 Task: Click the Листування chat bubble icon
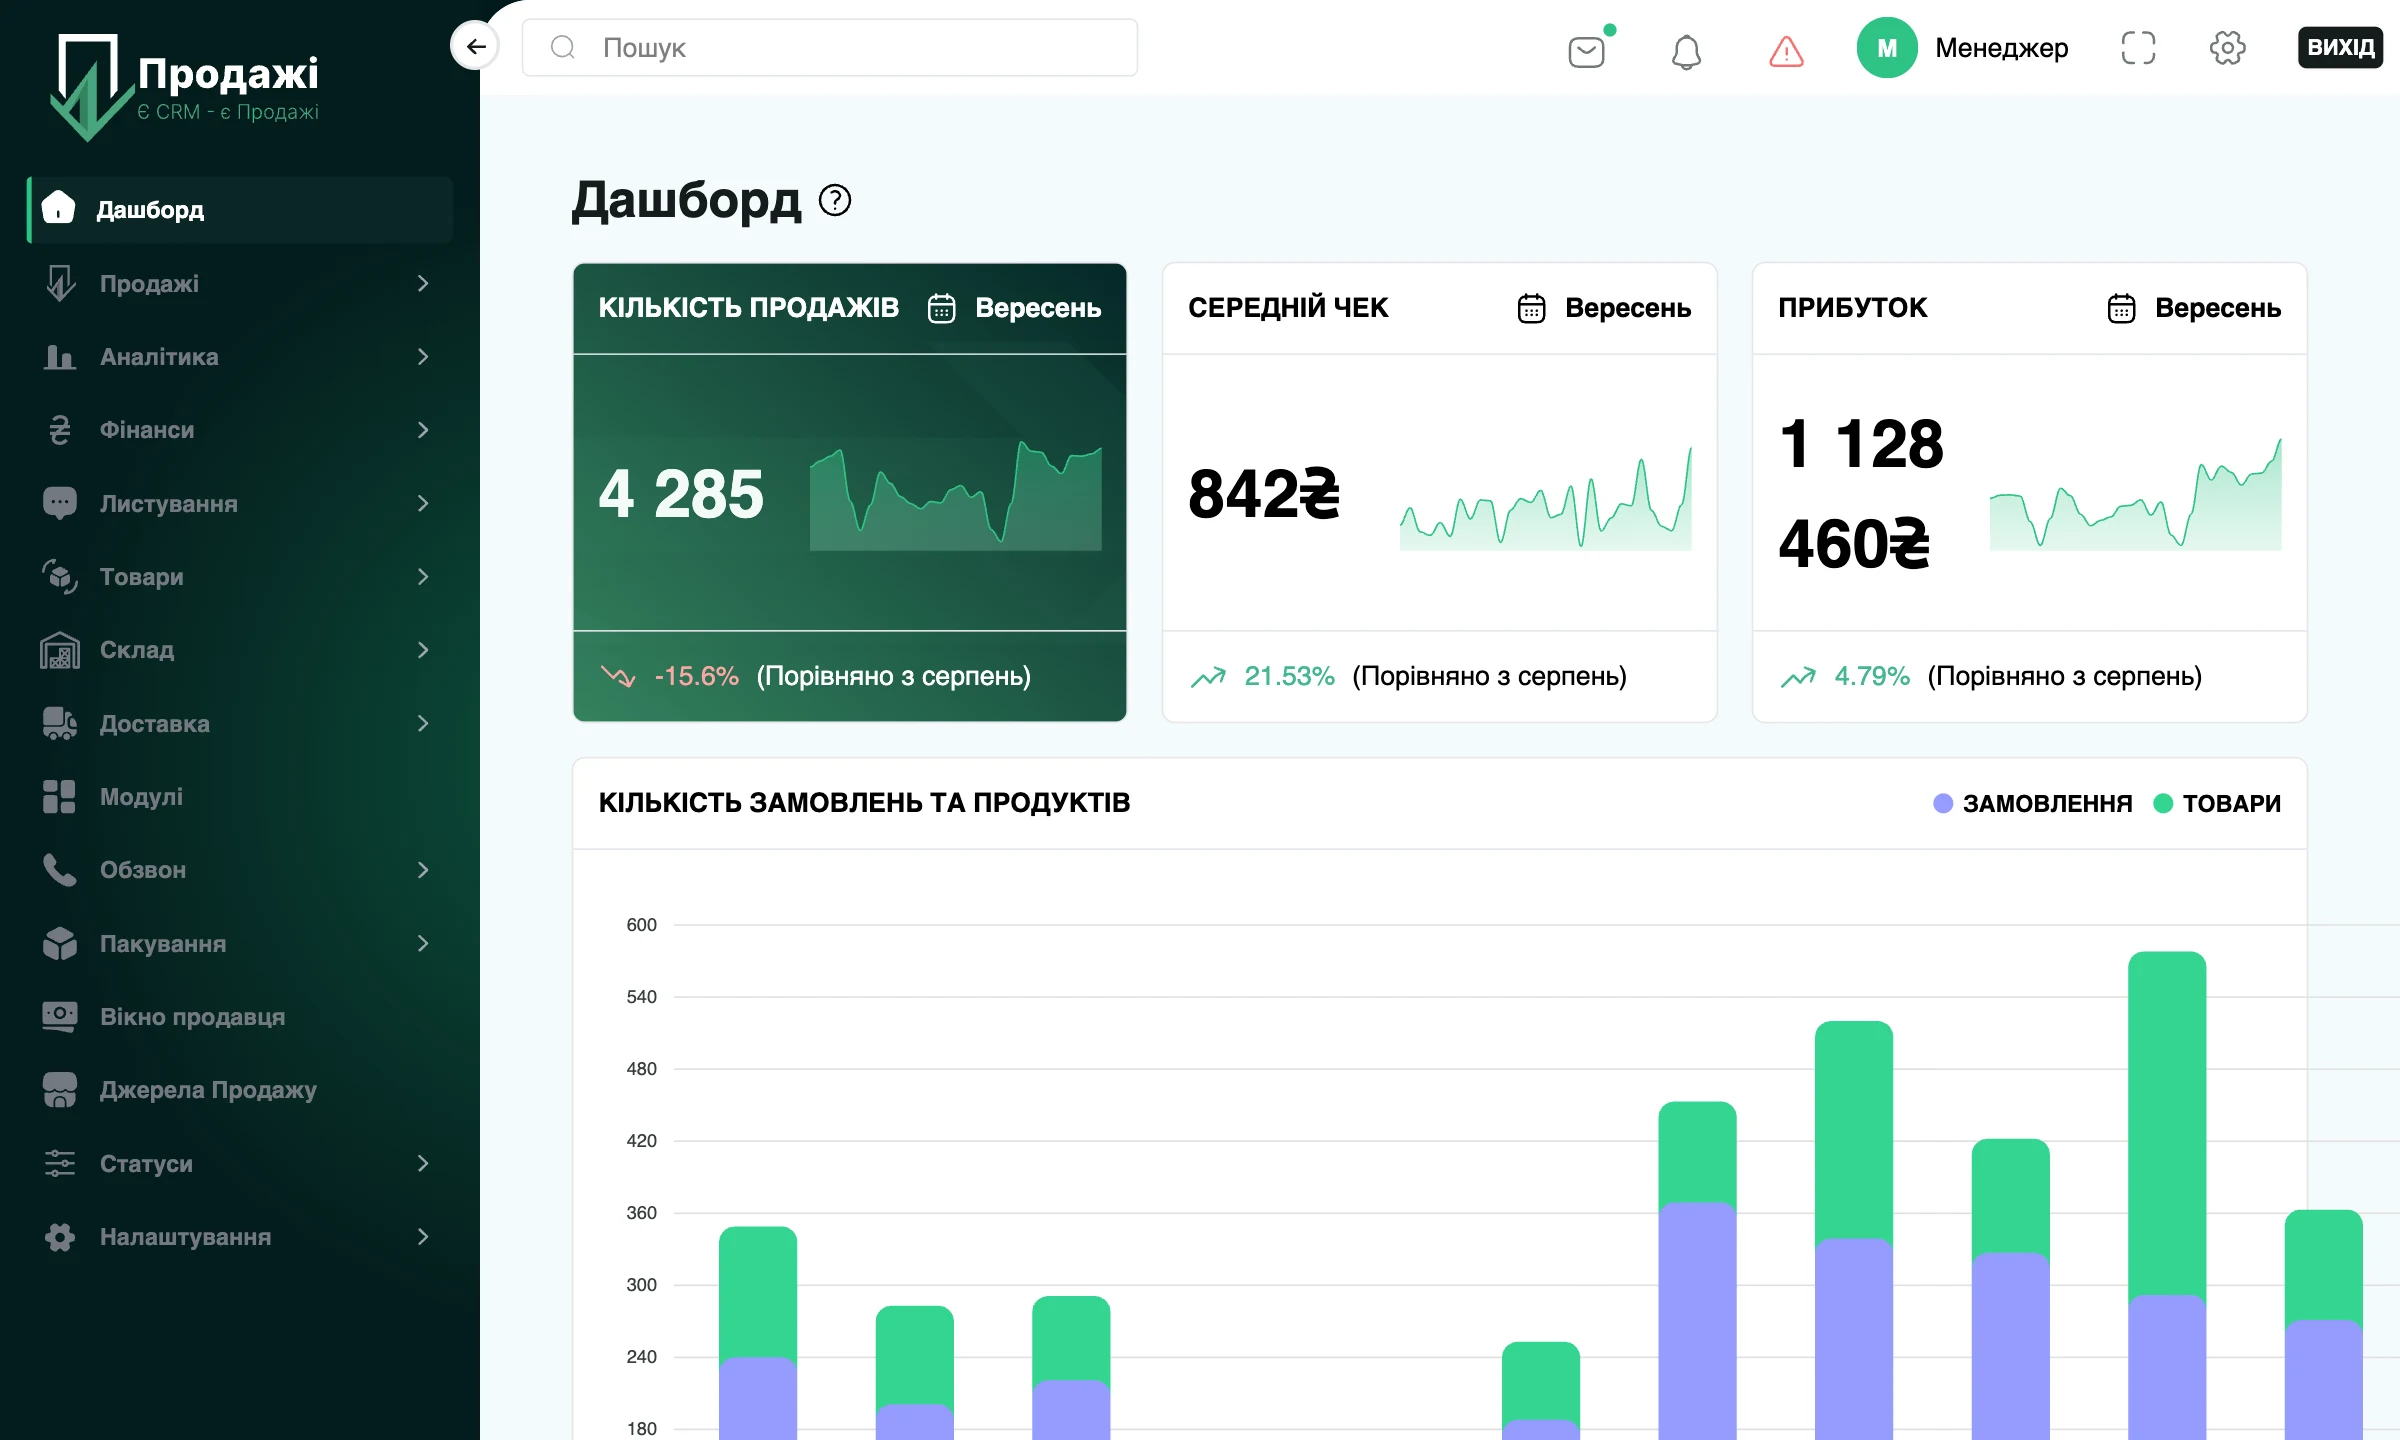coord(60,503)
